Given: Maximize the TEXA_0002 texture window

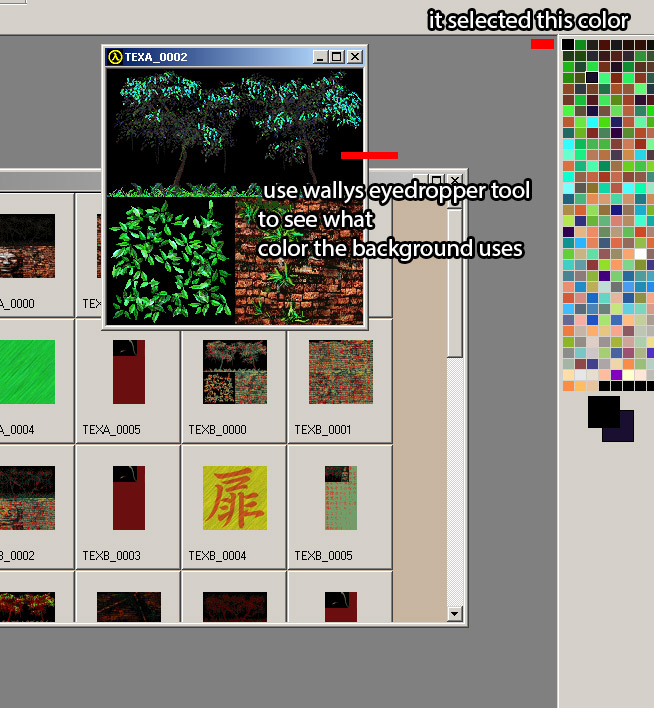Looking at the screenshot, I should [x=336, y=57].
